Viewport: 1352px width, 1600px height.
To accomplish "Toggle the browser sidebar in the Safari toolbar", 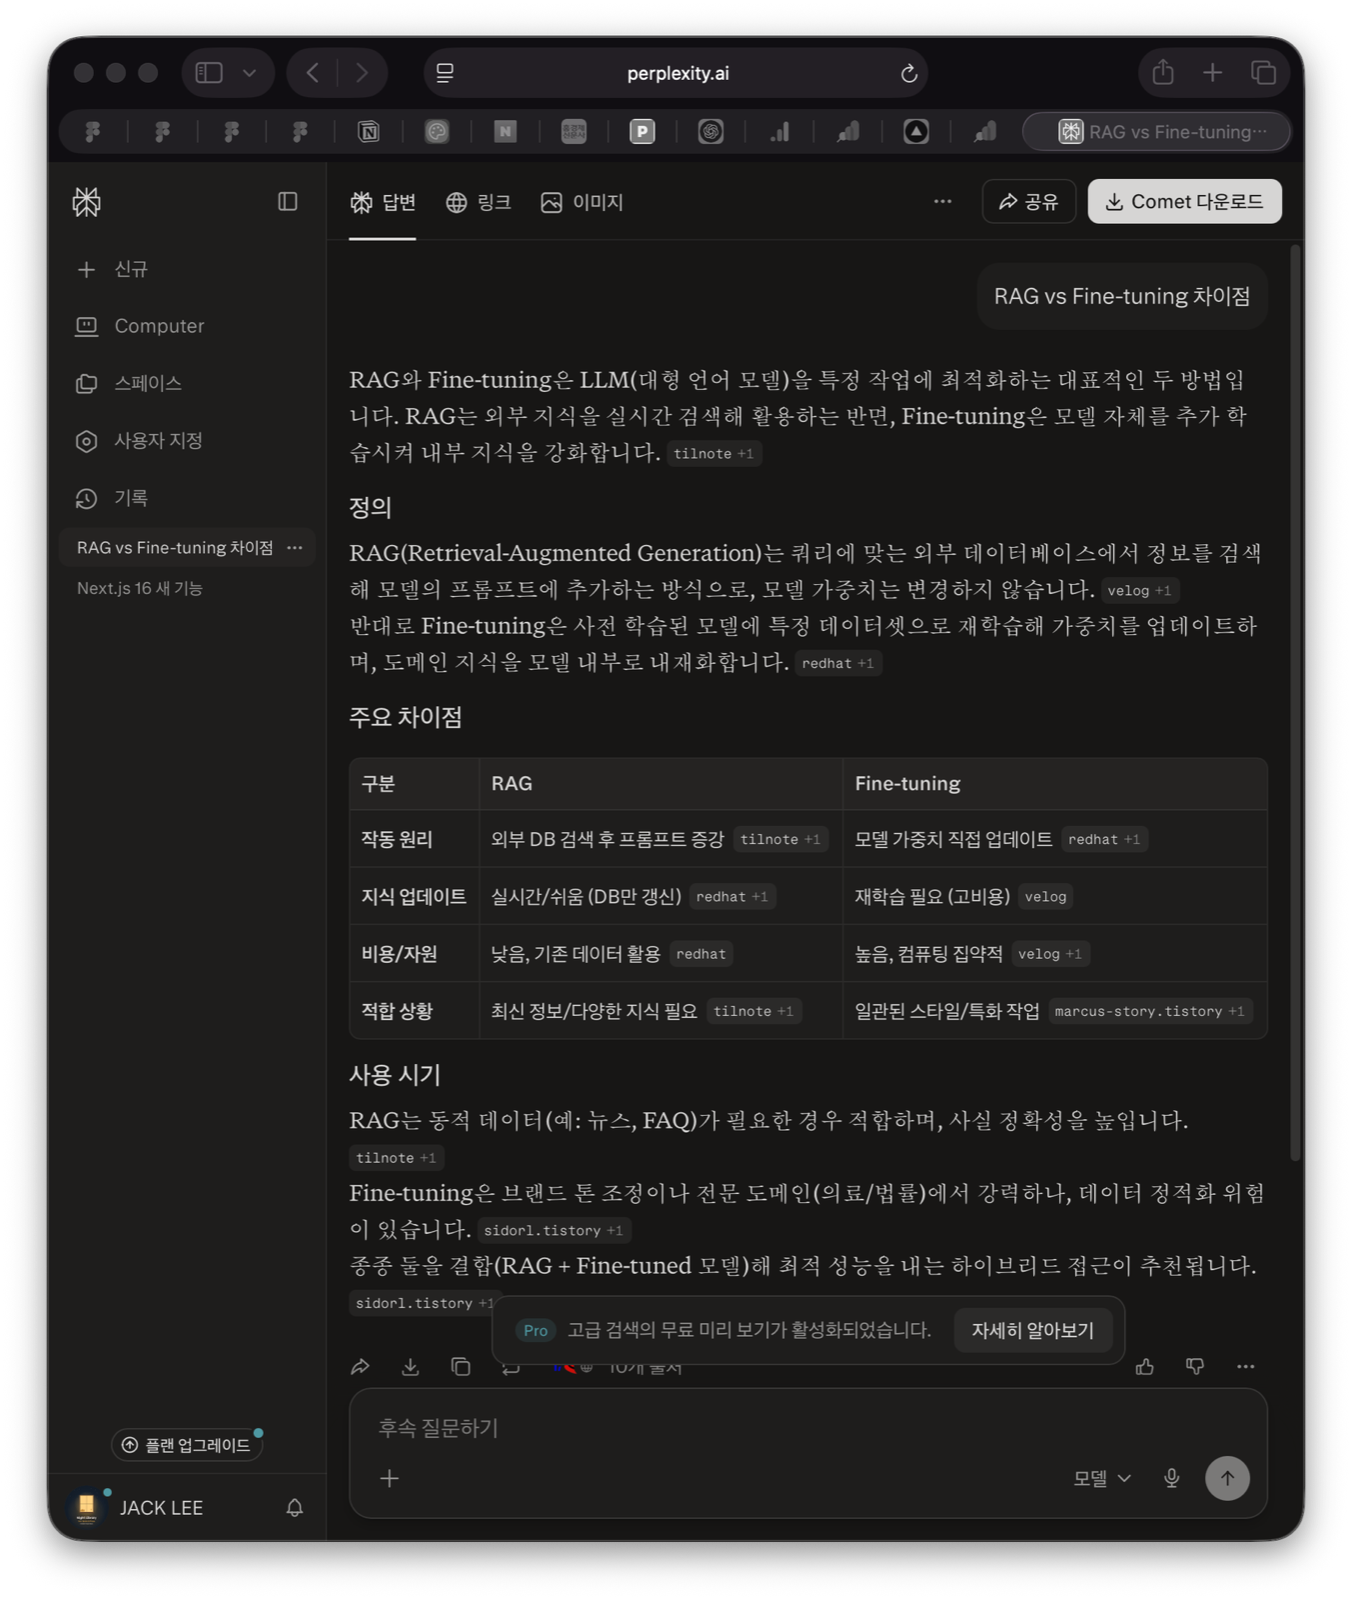I will point(209,73).
